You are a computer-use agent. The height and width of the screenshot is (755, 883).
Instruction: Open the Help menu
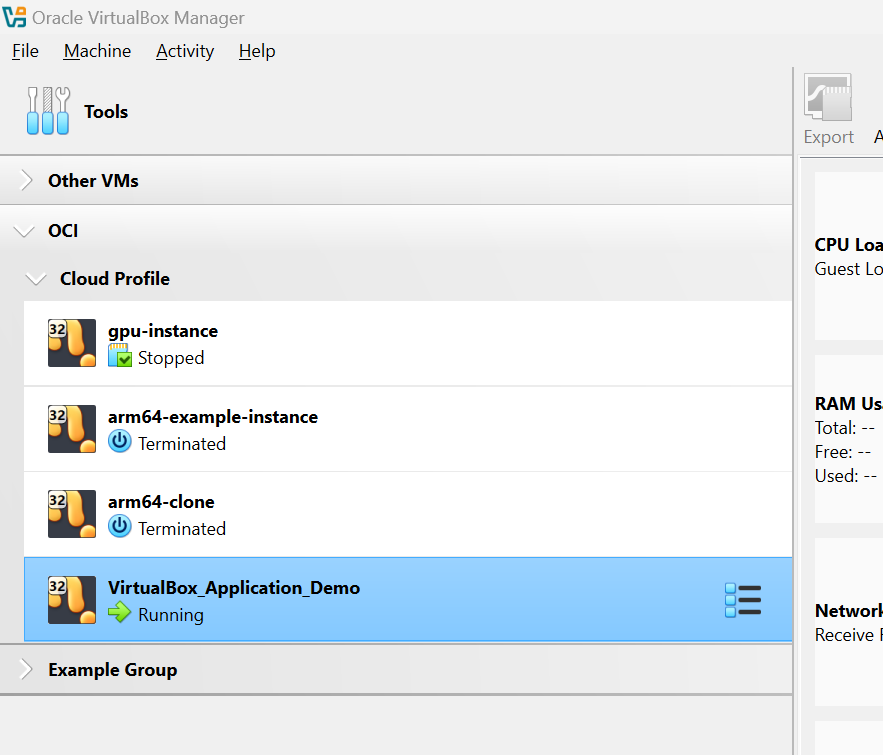[x=257, y=51]
